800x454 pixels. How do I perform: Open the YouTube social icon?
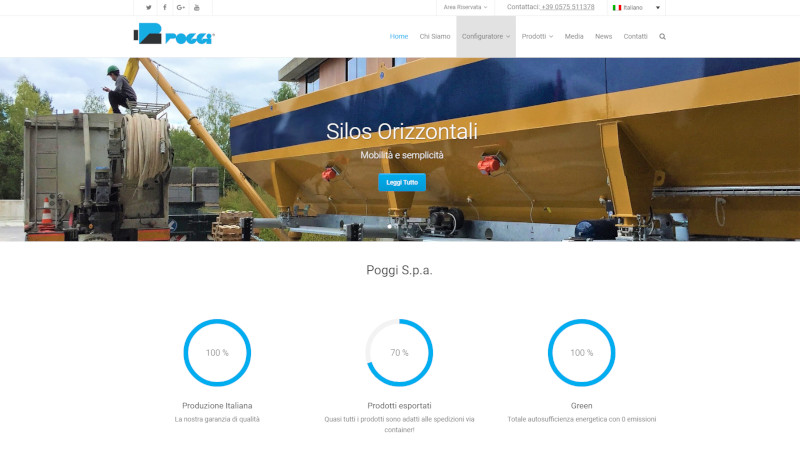(196, 8)
